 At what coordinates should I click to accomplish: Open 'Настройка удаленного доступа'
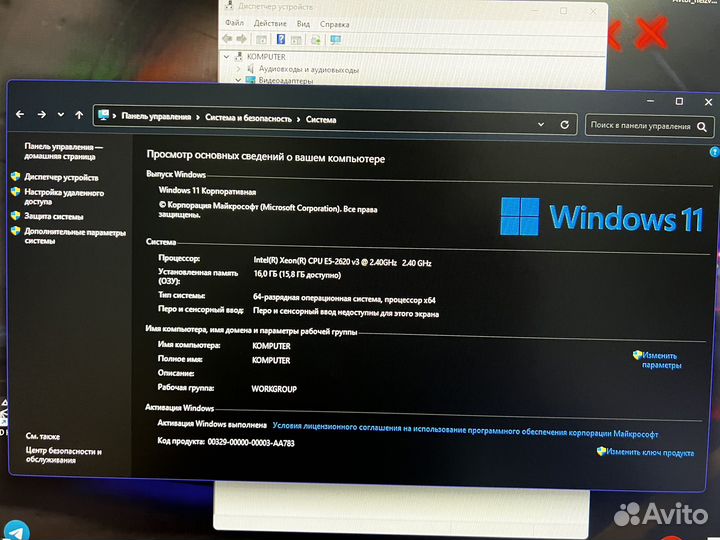(x=64, y=197)
